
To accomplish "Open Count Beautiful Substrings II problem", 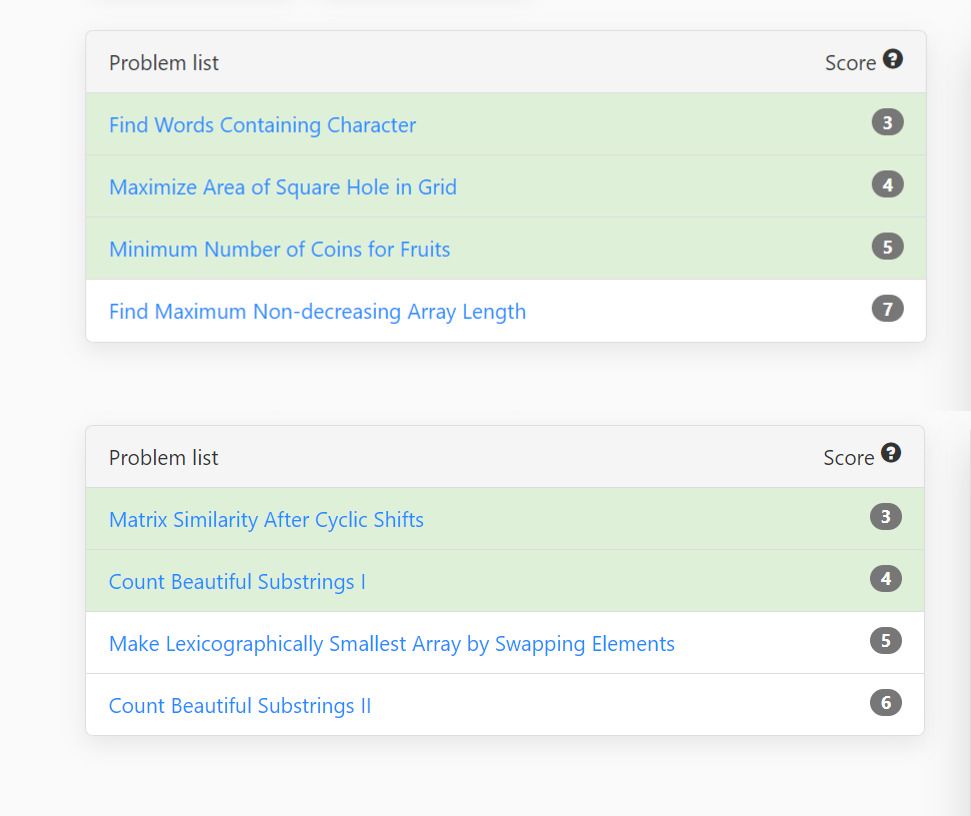I will (239, 706).
